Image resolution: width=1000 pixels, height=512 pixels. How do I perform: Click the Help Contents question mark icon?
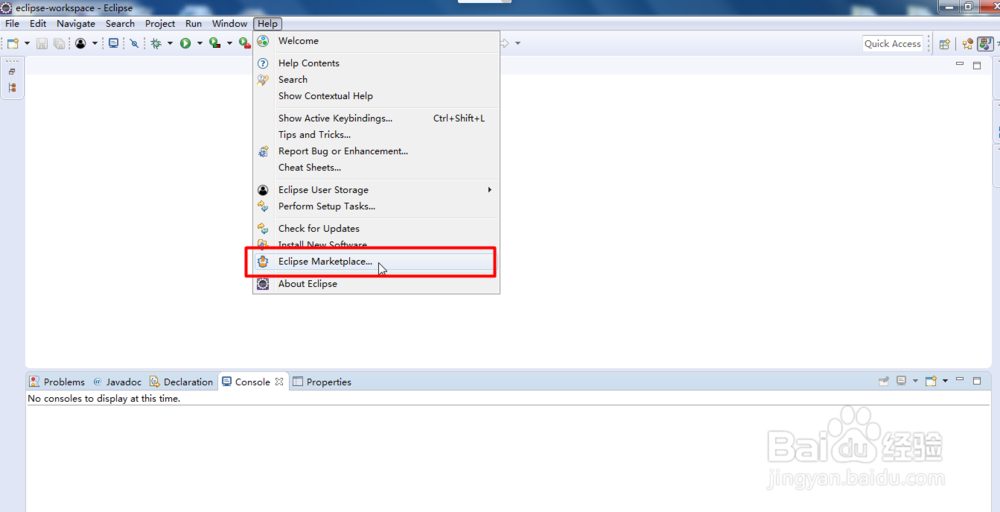(x=263, y=63)
